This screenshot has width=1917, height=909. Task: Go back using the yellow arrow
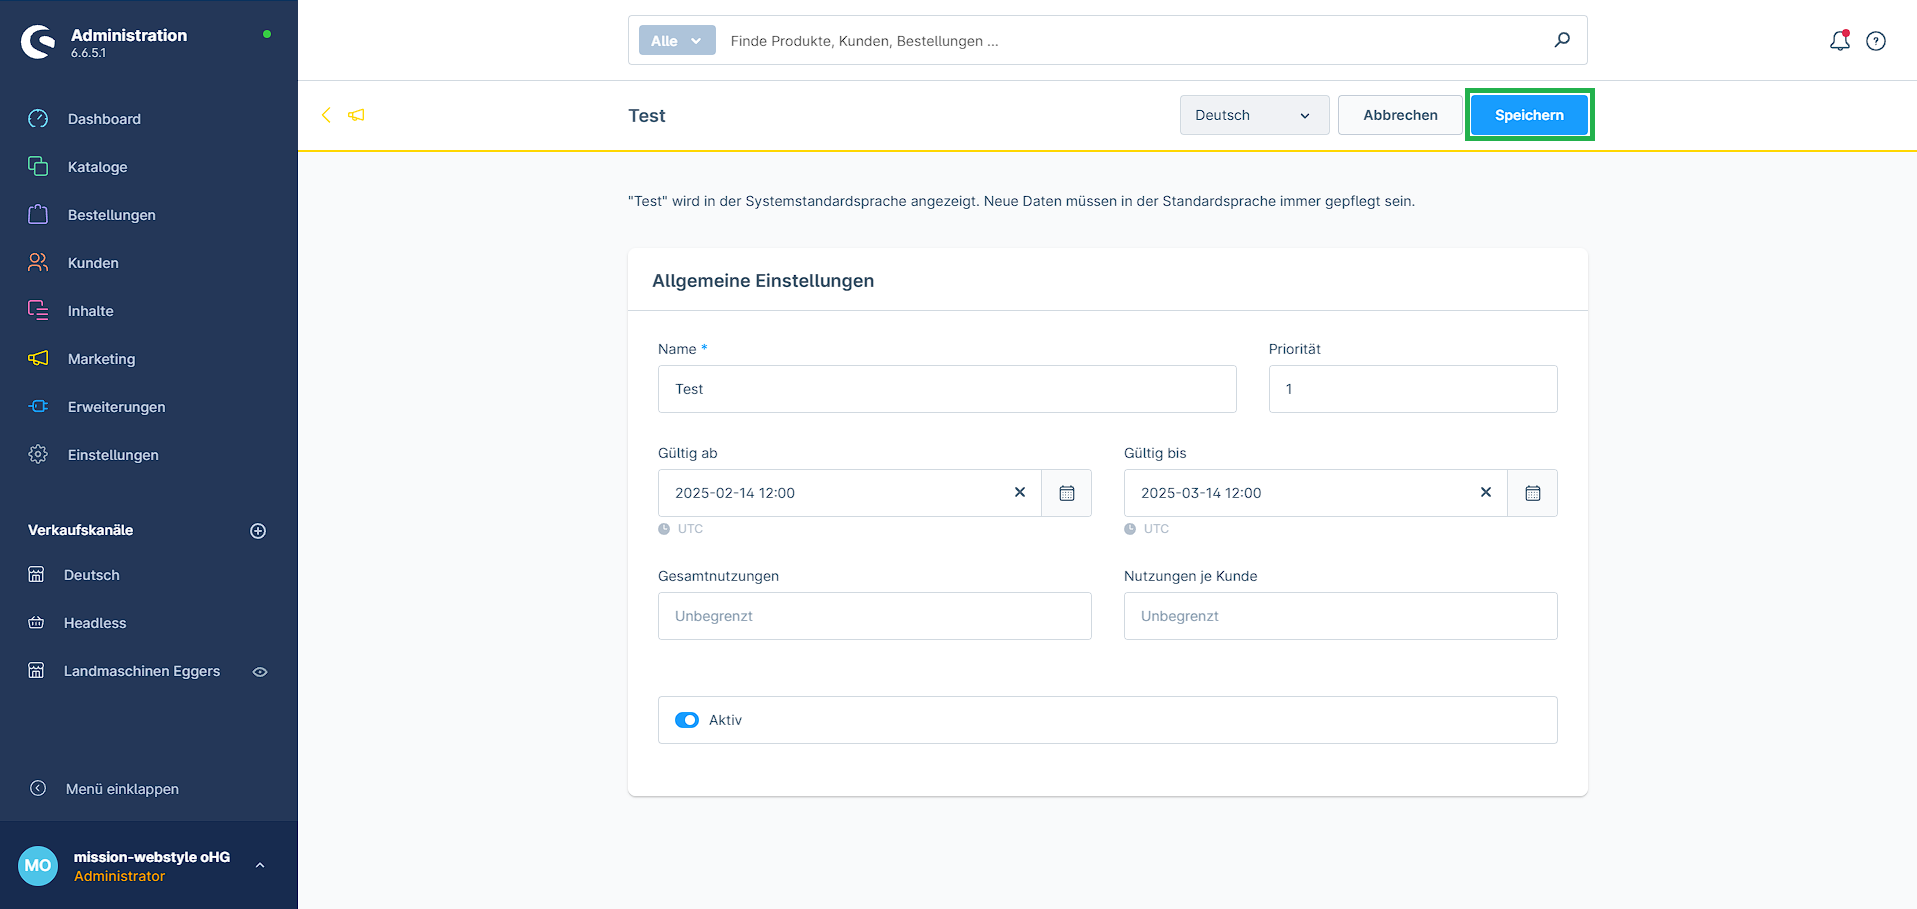326,115
